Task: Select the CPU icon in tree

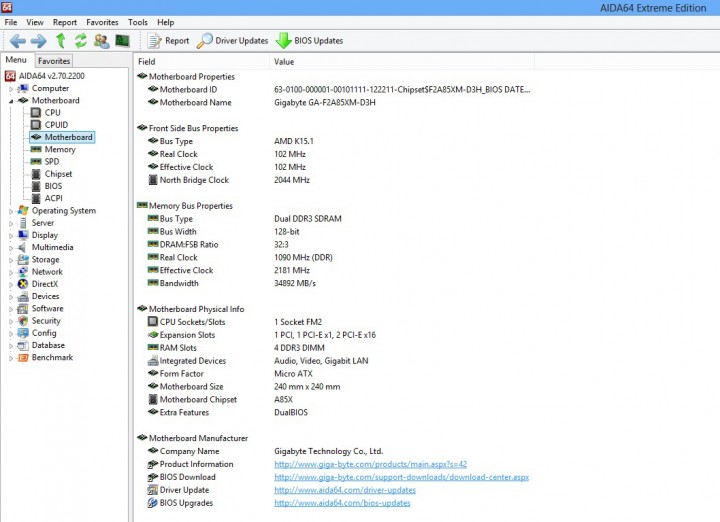Action: tap(36, 112)
